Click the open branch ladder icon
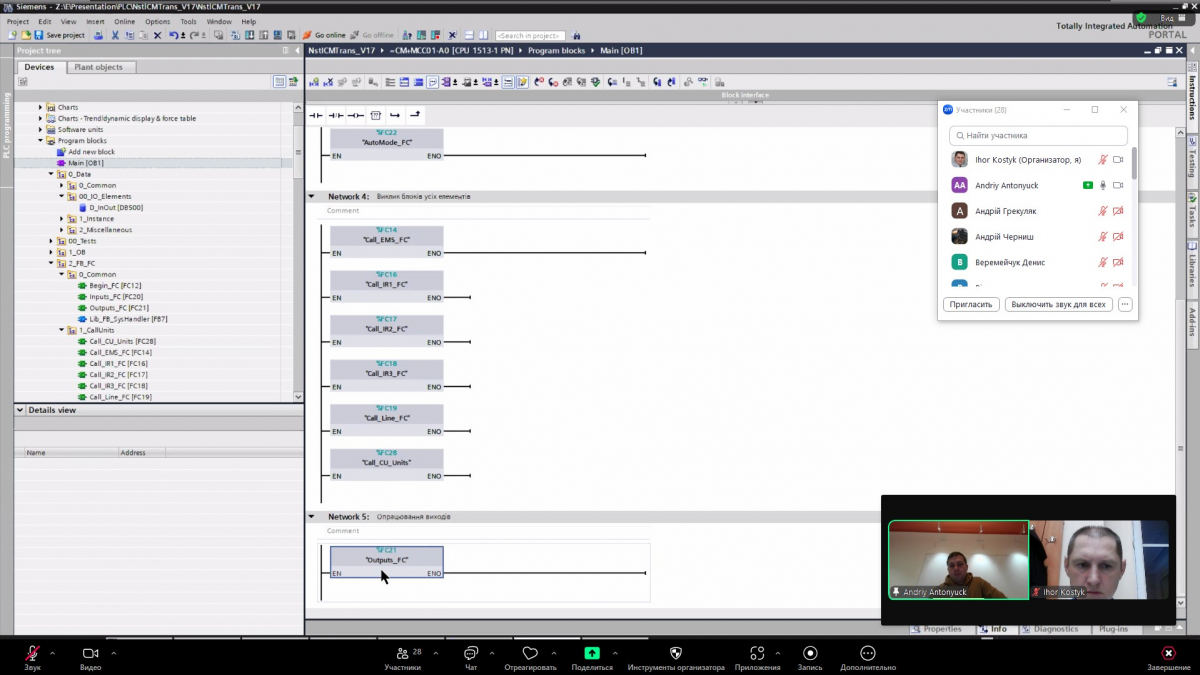1200x675 pixels. 395,115
